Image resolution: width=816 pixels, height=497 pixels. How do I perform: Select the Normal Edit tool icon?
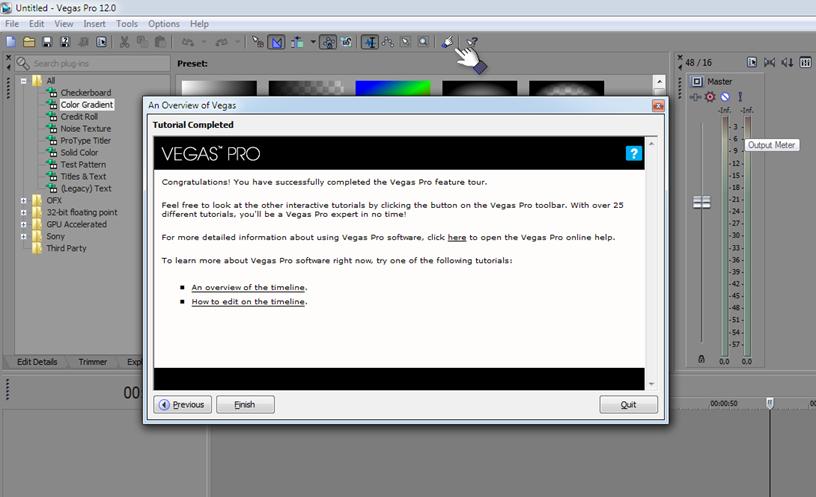[x=370, y=42]
